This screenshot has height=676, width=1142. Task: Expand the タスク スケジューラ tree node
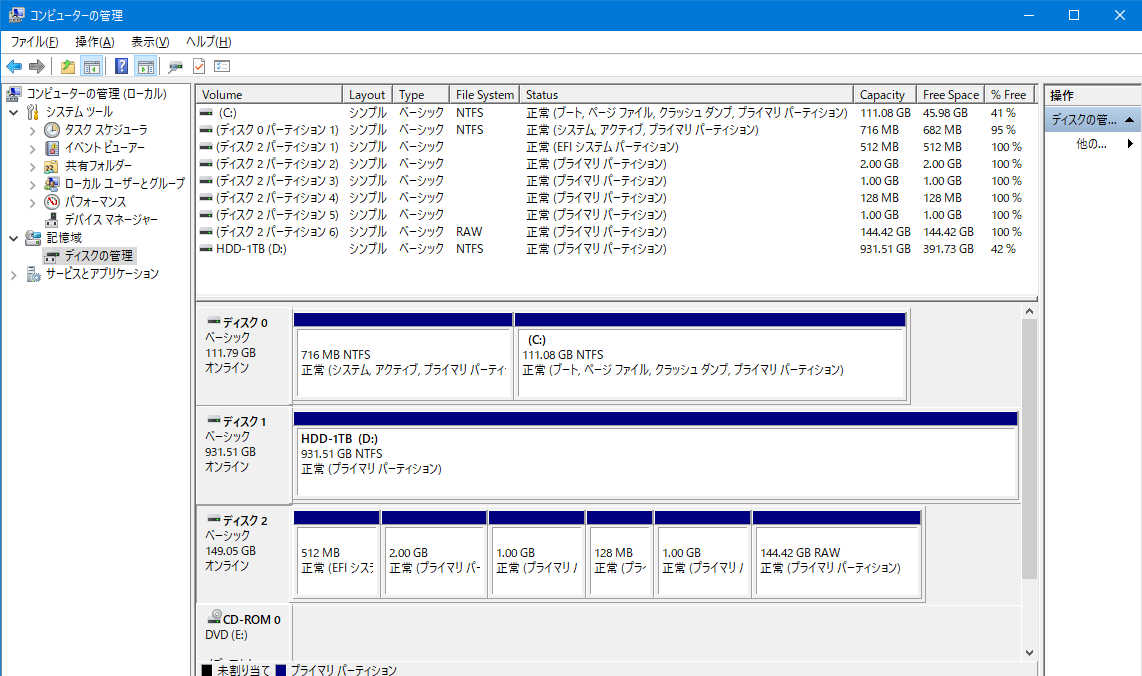(x=33, y=130)
